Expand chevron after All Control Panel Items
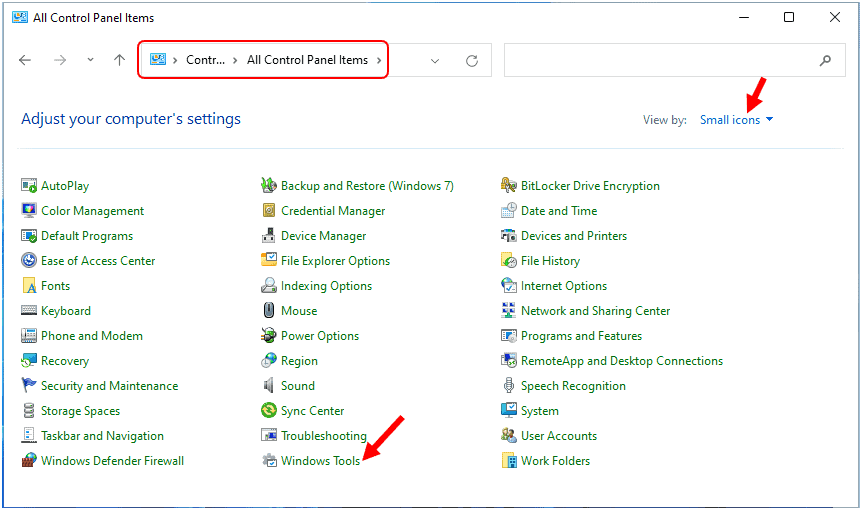864x512 pixels. tap(379, 60)
